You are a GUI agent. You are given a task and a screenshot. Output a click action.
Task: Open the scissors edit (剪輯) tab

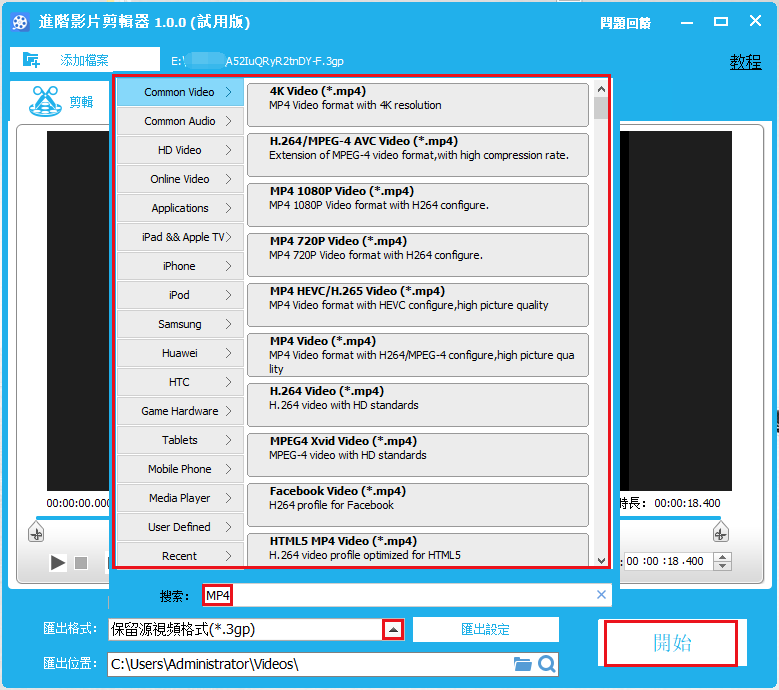point(60,102)
